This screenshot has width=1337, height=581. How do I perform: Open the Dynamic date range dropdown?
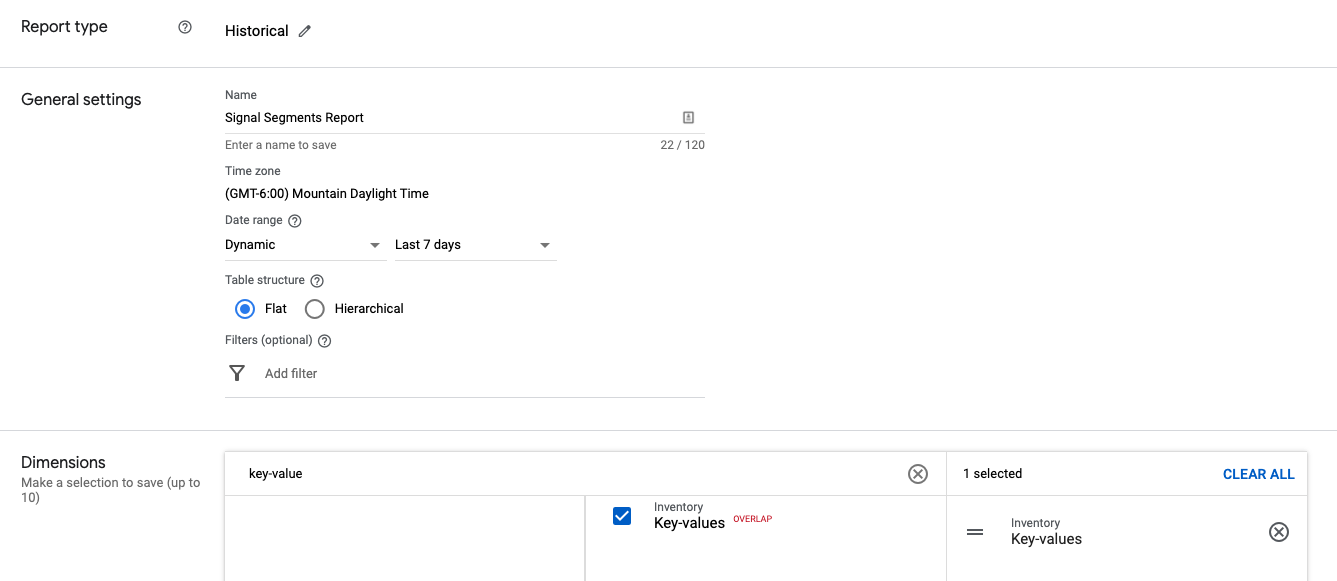(304, 245)
